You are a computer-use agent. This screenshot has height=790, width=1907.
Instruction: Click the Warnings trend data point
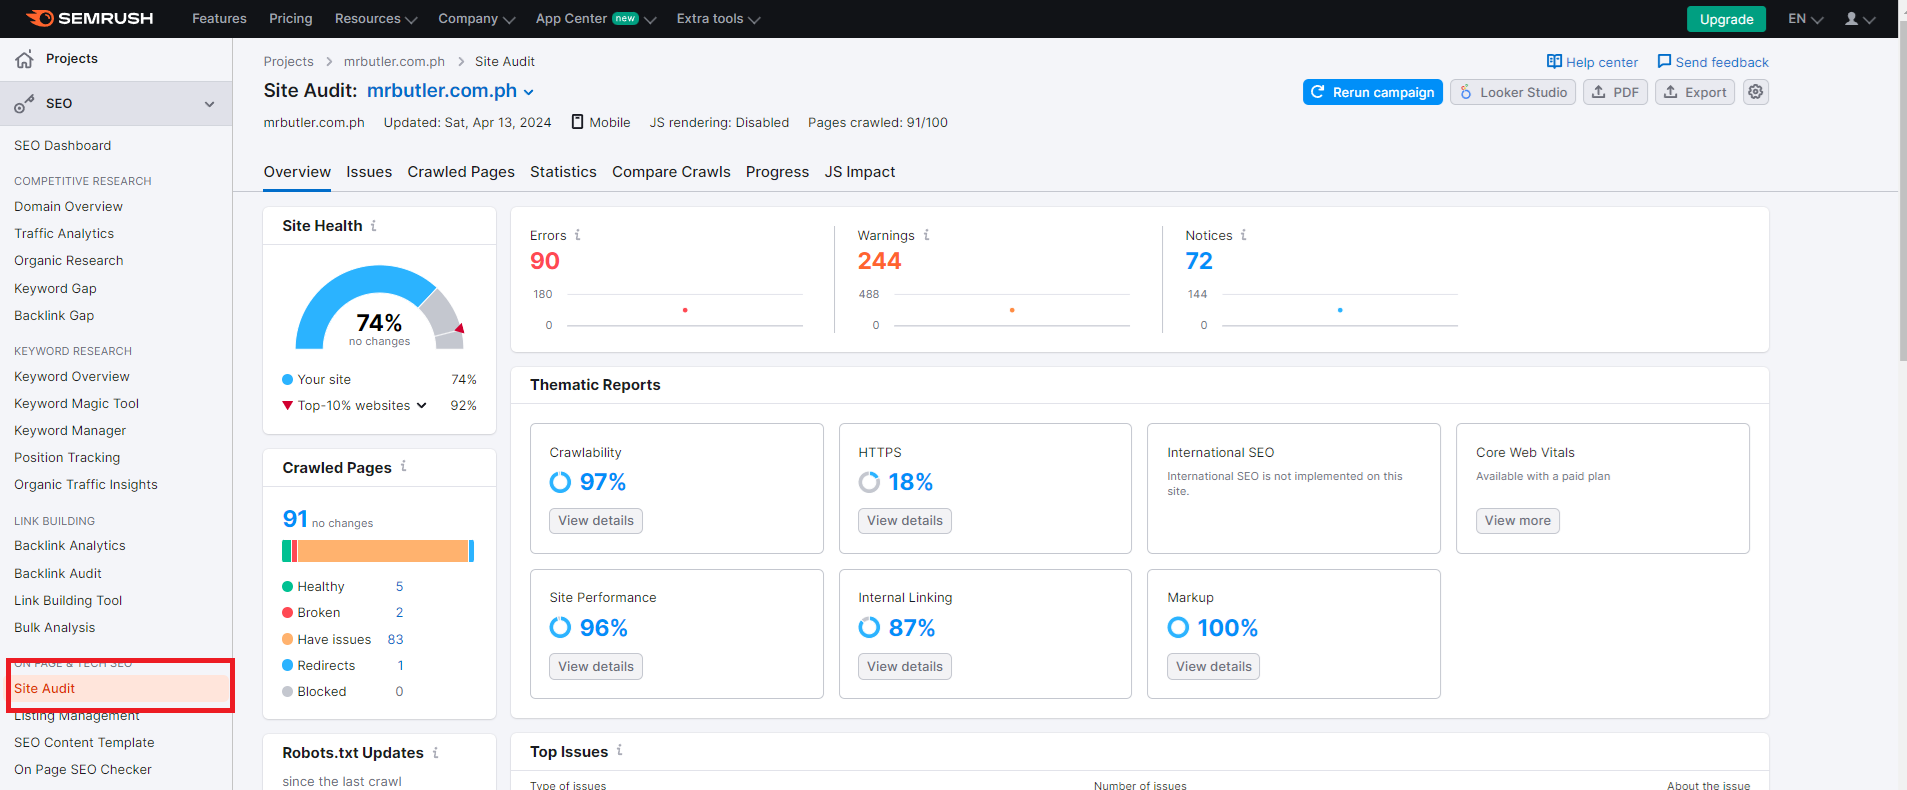(1012, 310)
